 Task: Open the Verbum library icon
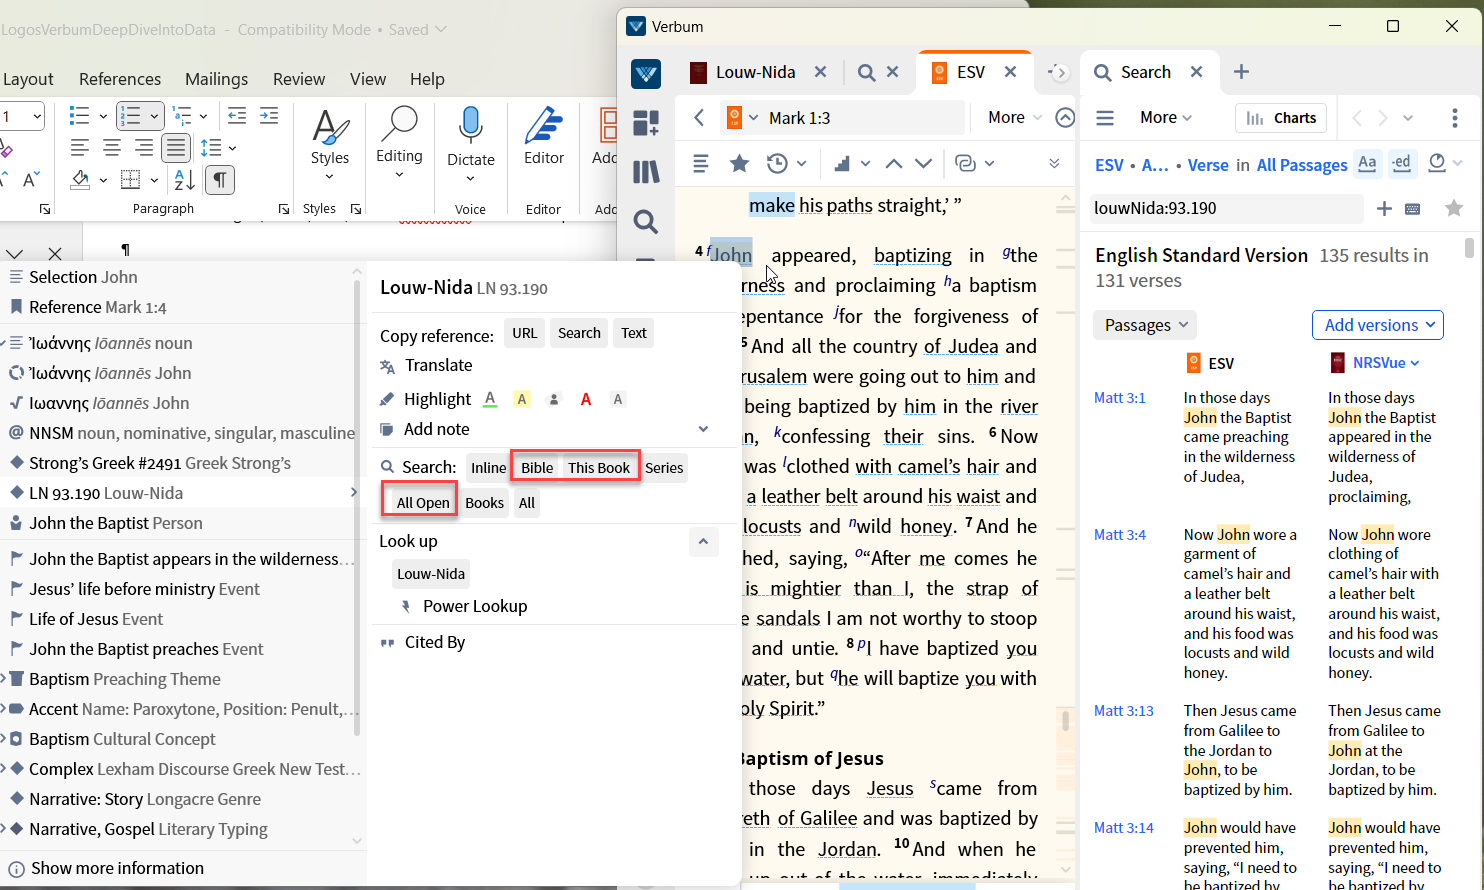pyautogui.click(x=646, y=172)
